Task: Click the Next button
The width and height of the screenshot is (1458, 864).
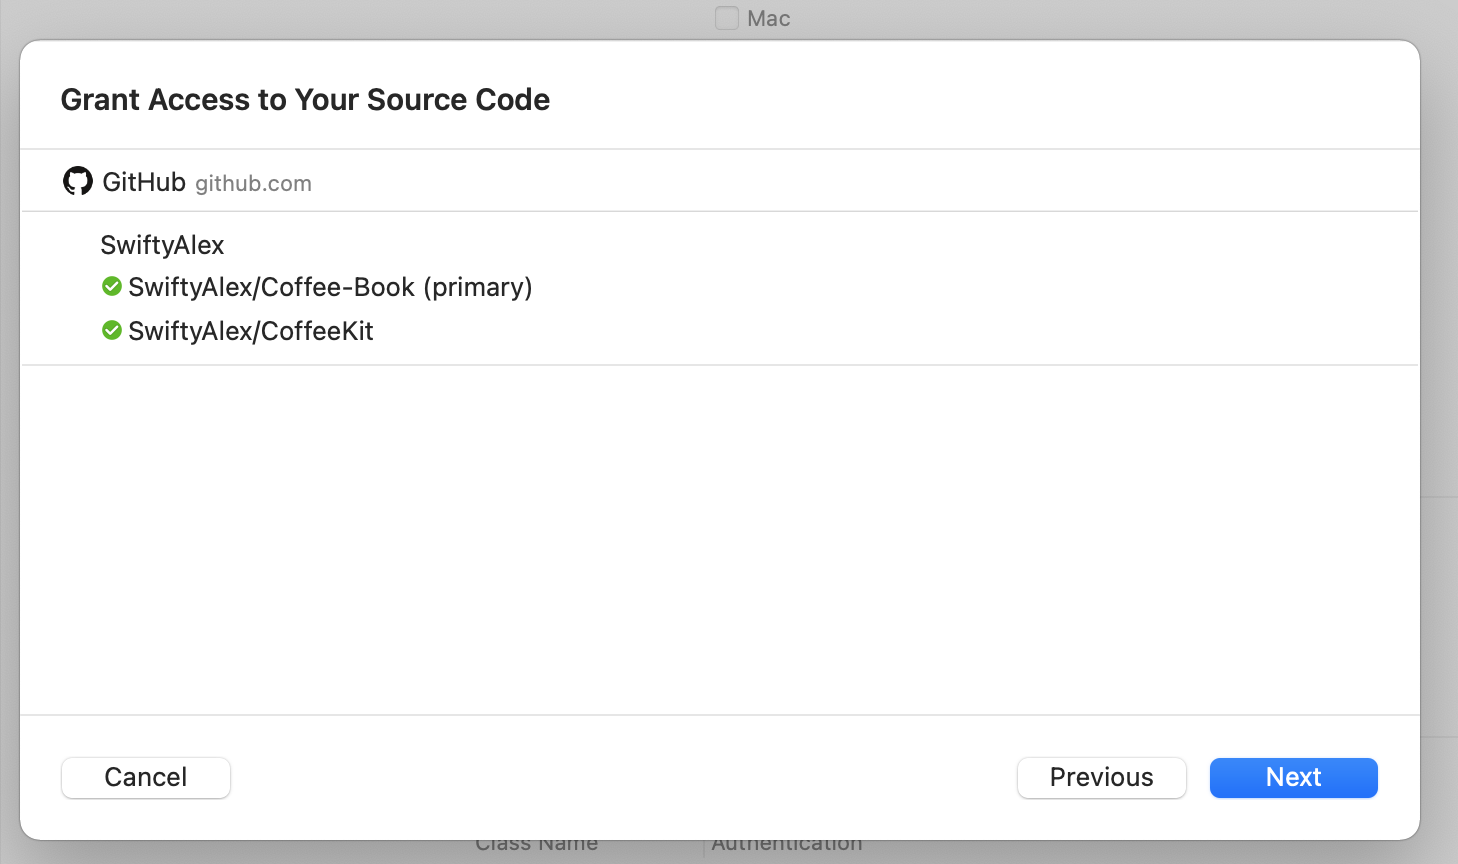Action: (x=1293, y=777)
